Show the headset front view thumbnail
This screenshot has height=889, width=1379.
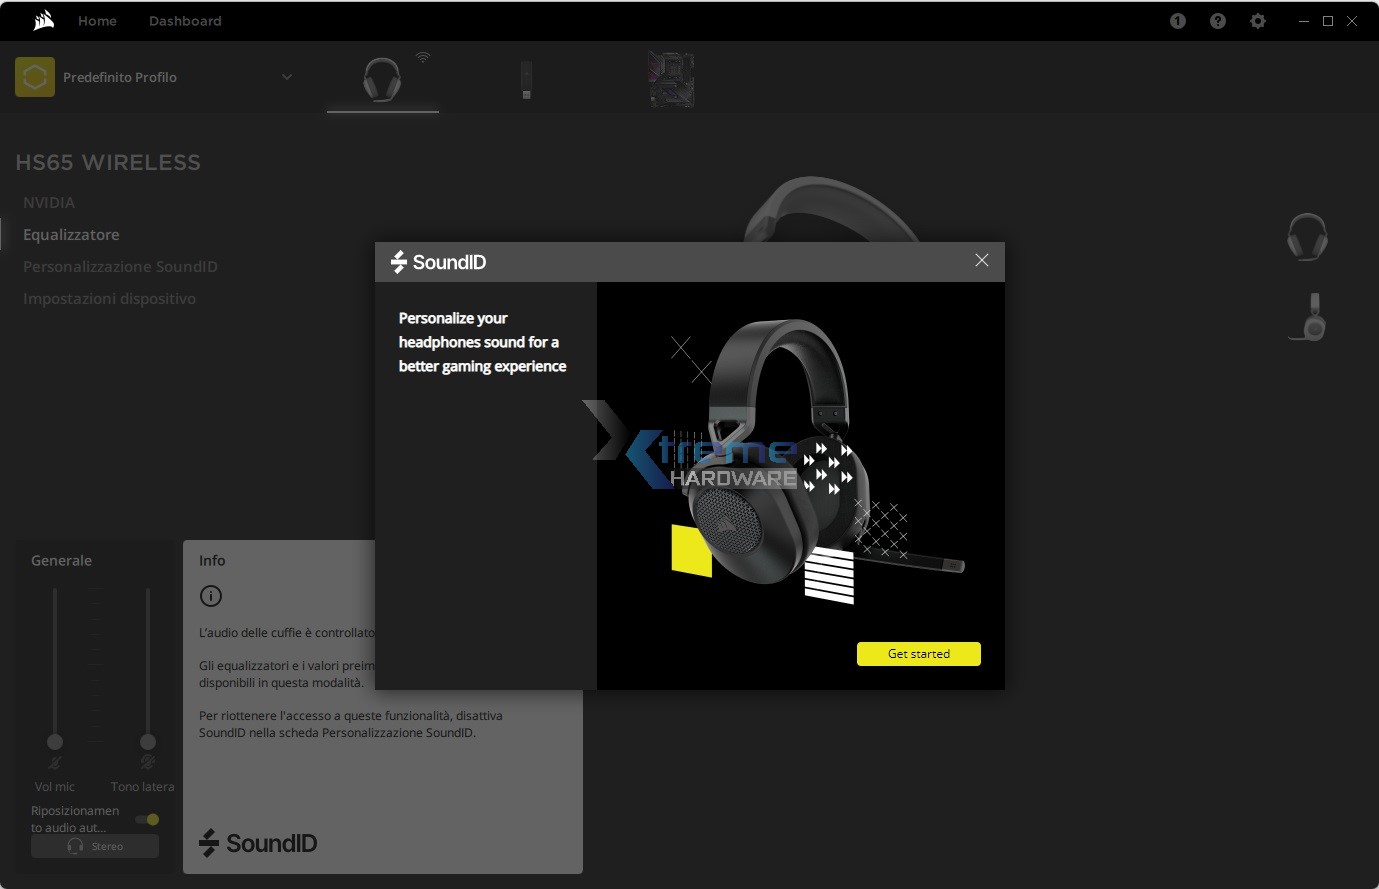coord(1306,237)
